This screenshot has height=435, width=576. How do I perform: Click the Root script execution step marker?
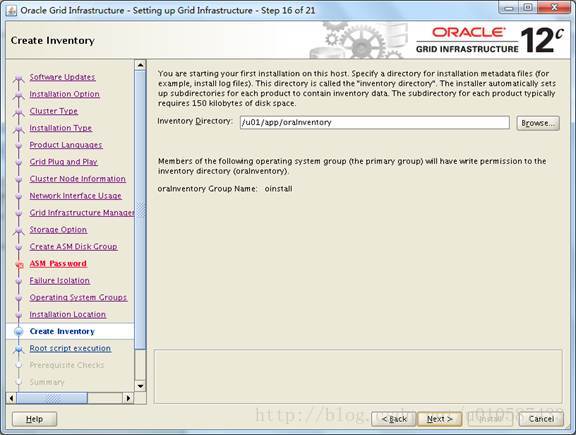[x=18, y=349]
